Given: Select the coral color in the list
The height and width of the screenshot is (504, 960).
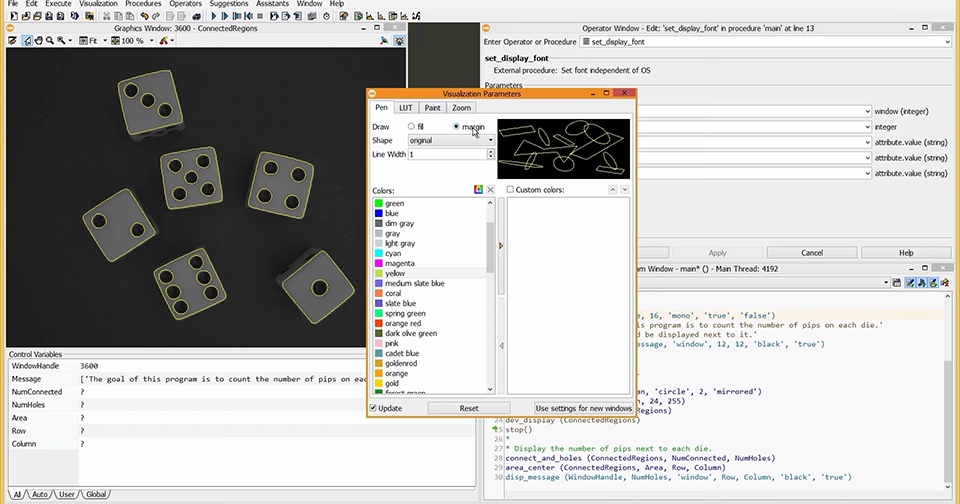Looking at the screenshot, I should (x=393, y=293).
